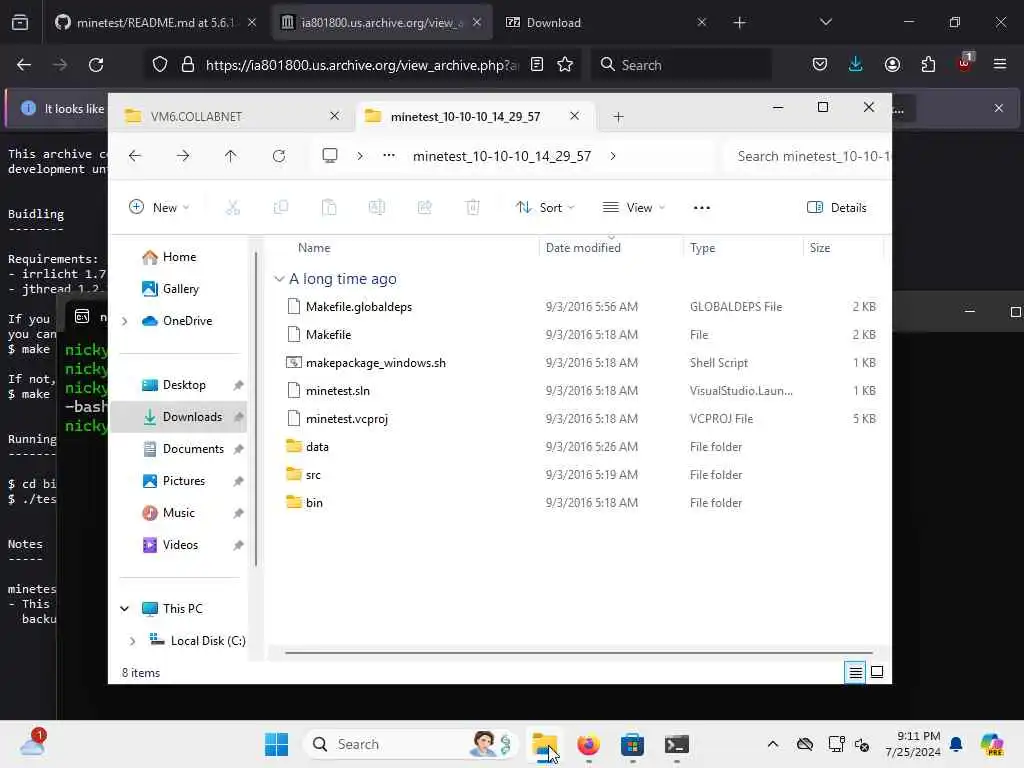
Task: Click the Share icon in Explorer toolbar
Action: pyautogui.click(x=424, y=208)
